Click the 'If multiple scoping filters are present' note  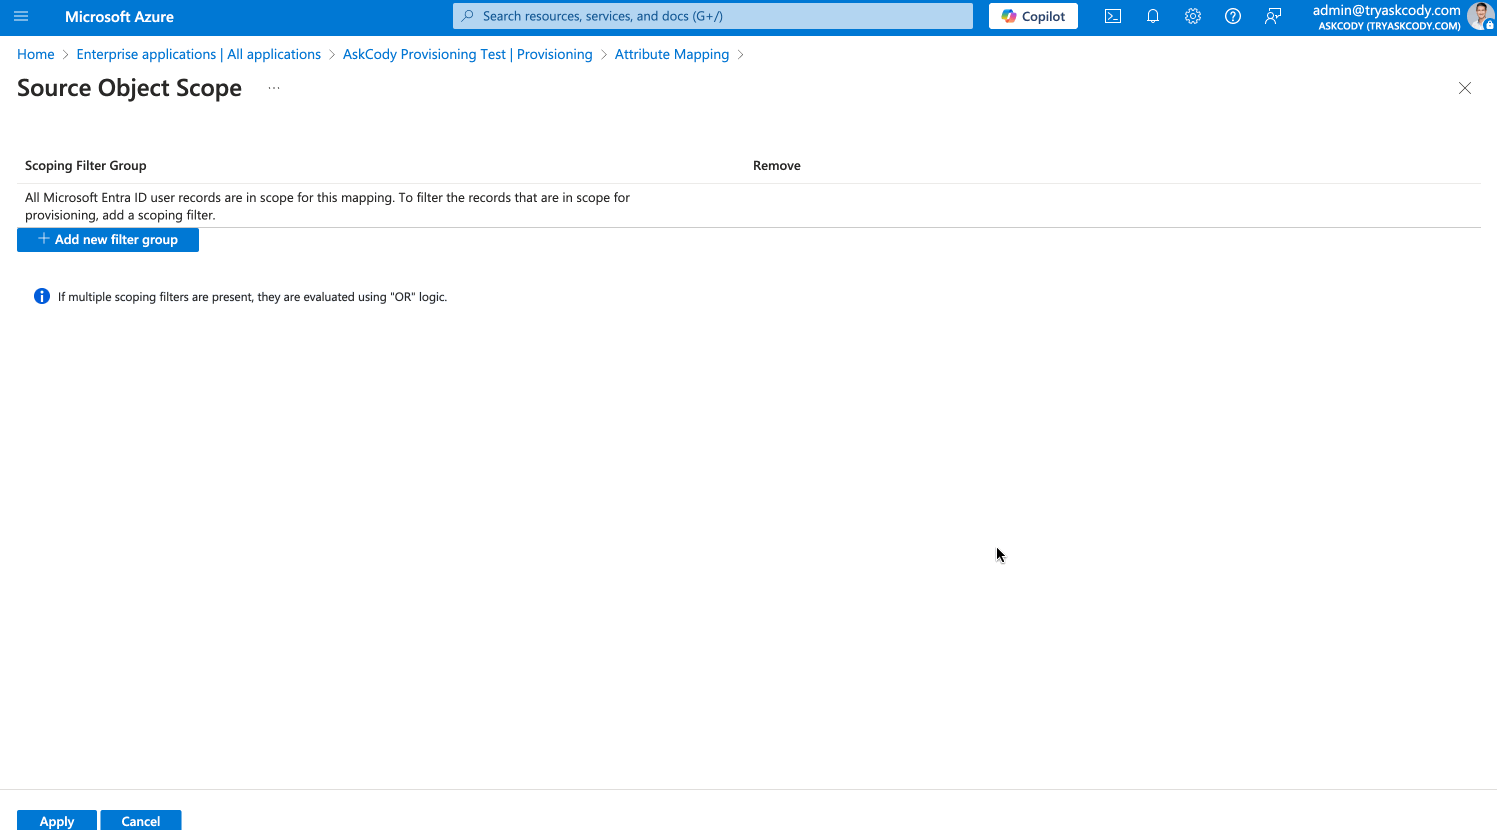(252, 297)
